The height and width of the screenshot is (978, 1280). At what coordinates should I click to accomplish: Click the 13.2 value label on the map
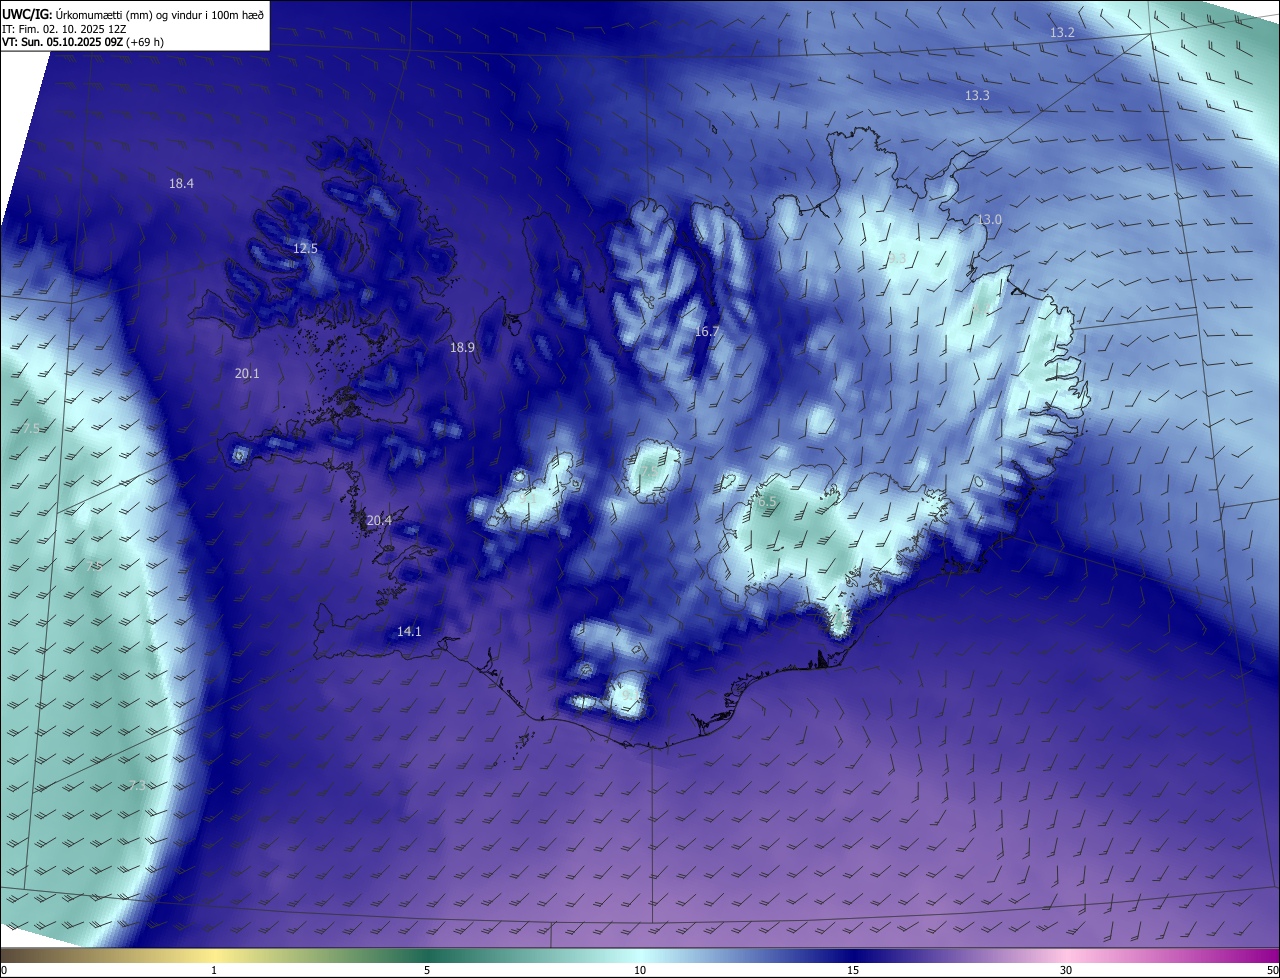pyautogui.click(x=1062, y=33)
